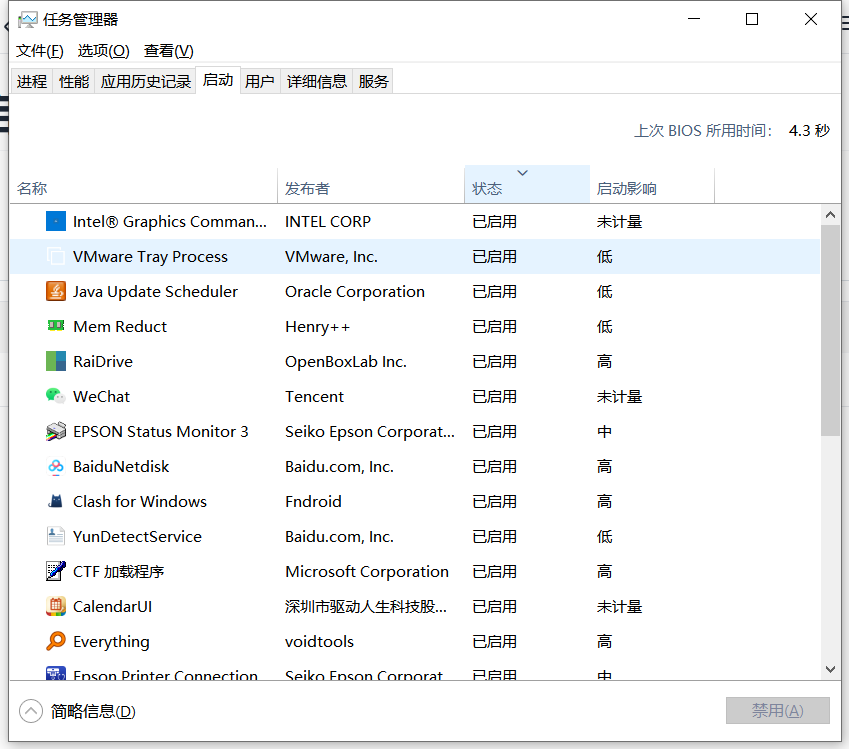Select the WeChat row name
849x749 pixels.
102,396
